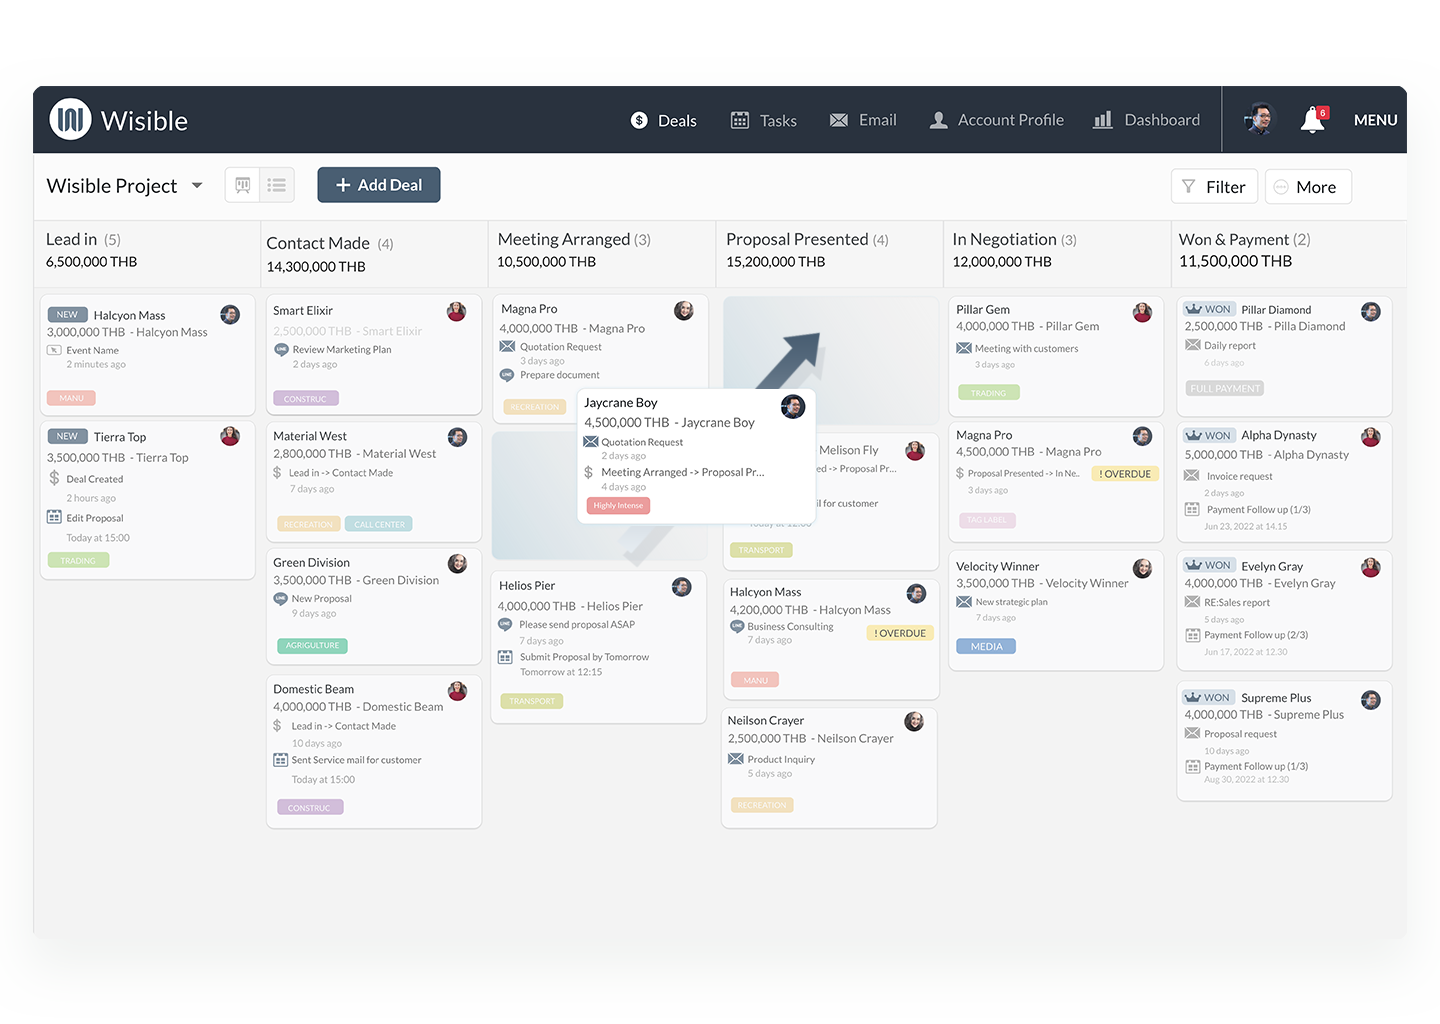The height and width of the screenshot is (1024, 1440).
Task: Switch to the Email tab
Action: point(863,120)
